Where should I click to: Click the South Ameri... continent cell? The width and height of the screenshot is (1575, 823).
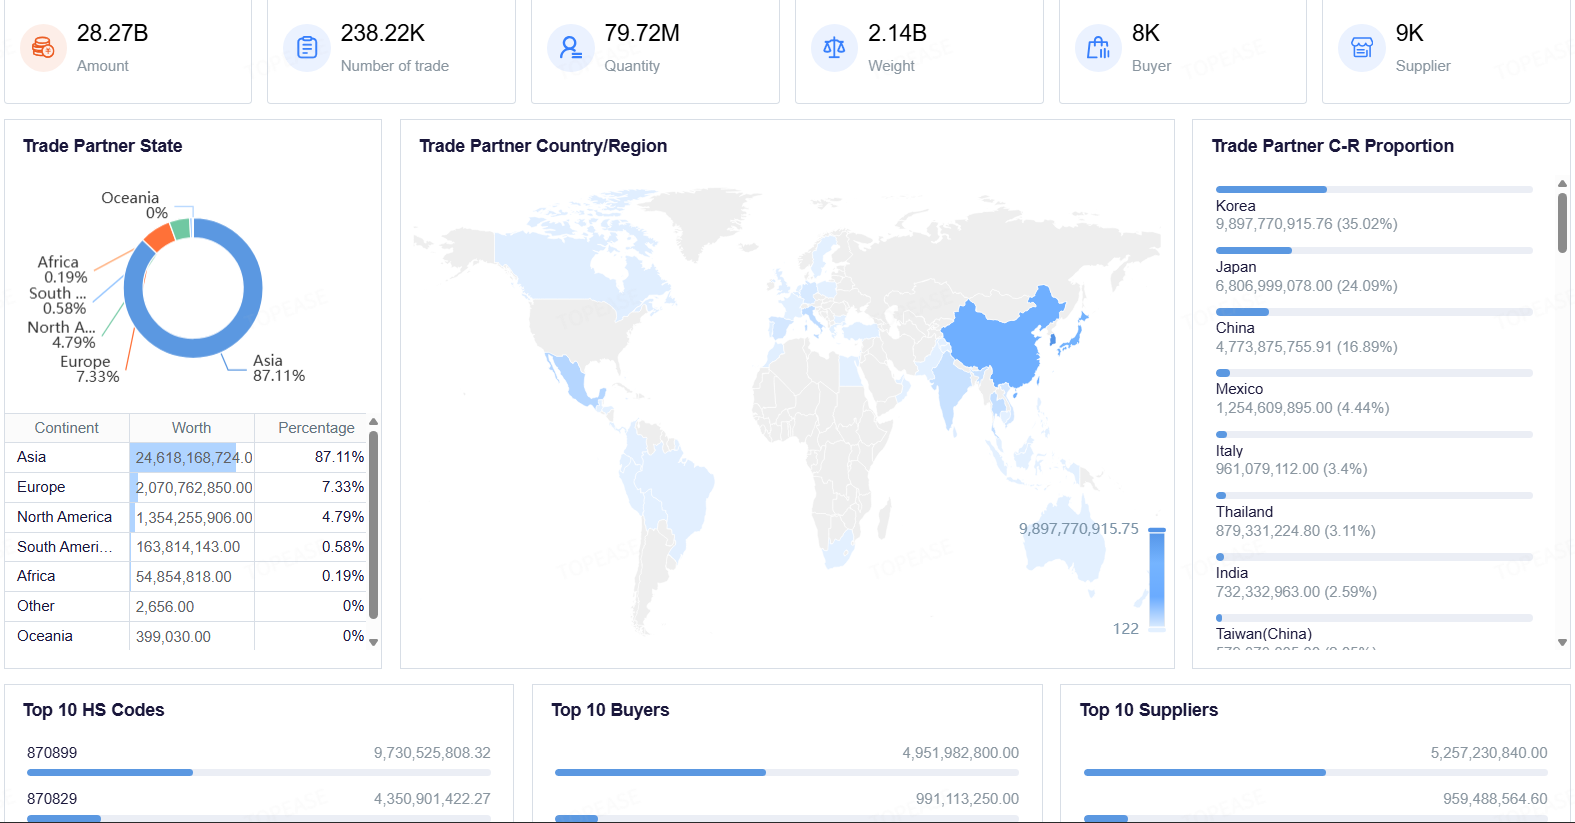(67, 547)
